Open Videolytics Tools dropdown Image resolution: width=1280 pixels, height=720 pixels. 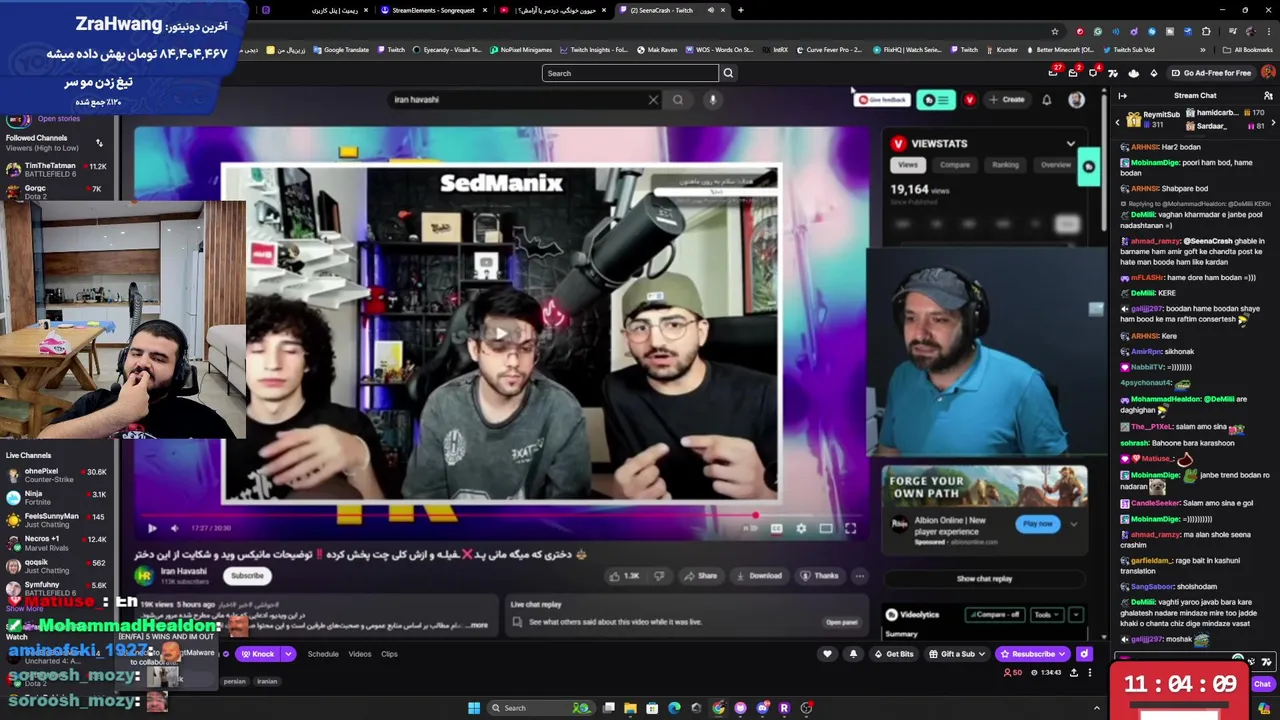pos(1046,615)
